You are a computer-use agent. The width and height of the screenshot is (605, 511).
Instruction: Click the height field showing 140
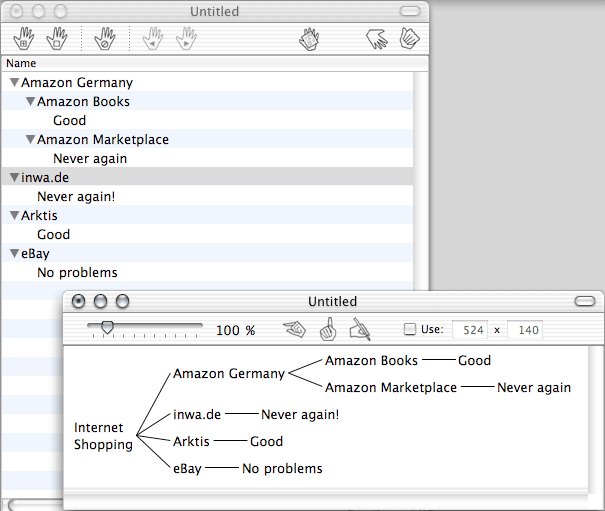525,330
